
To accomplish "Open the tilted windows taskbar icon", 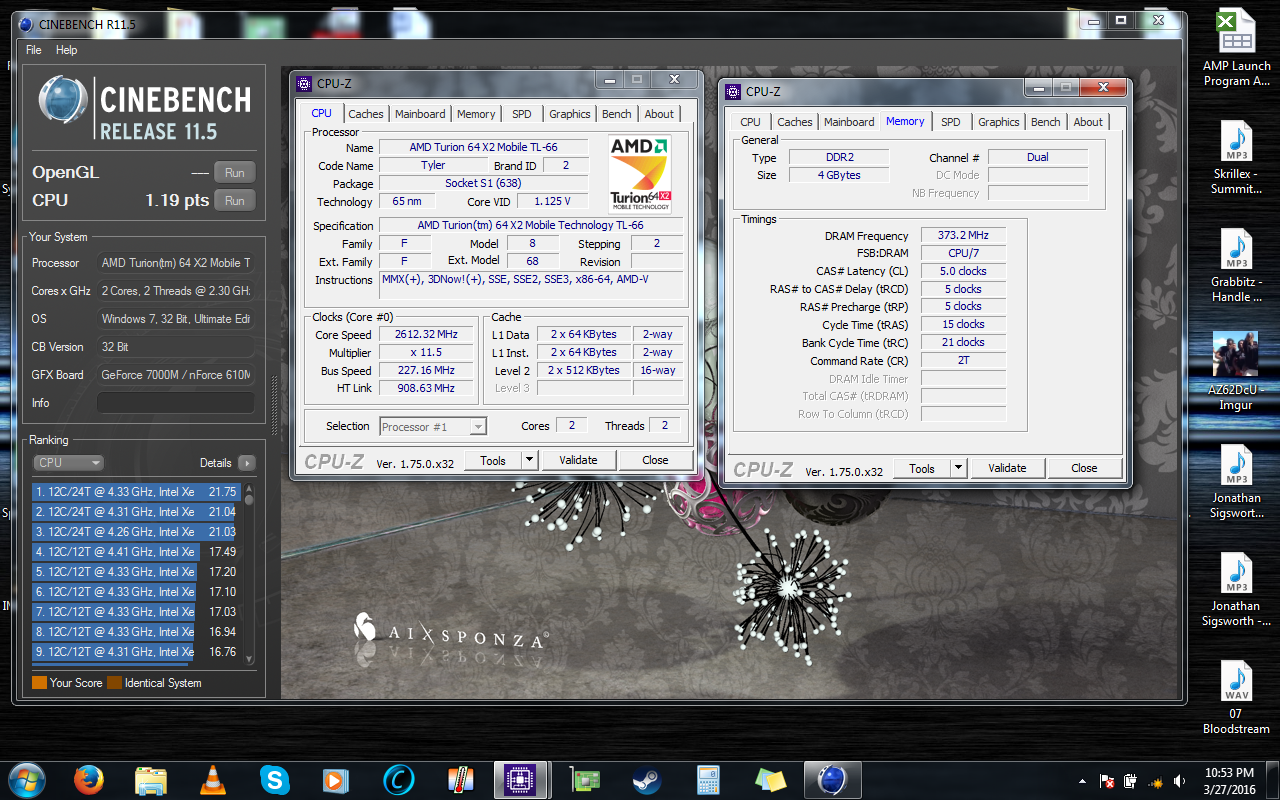I will pyautogui.click(x=770, y=779).
